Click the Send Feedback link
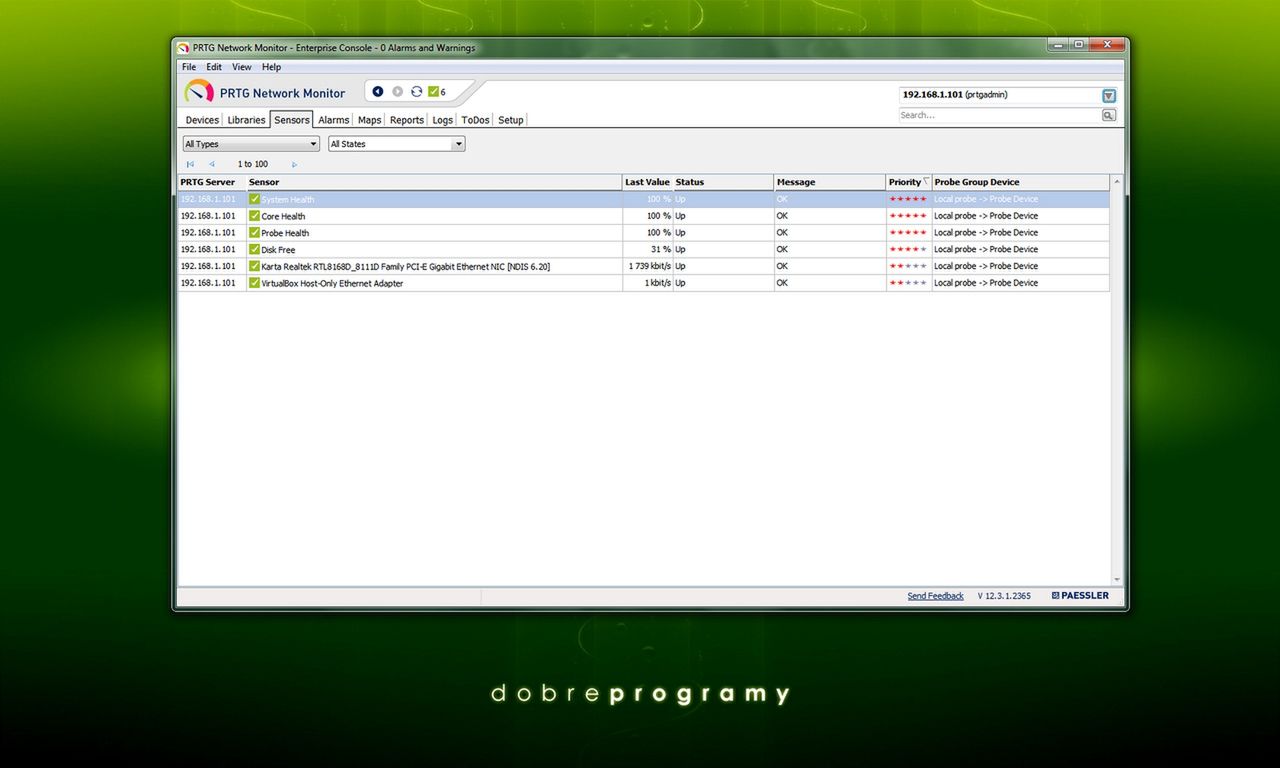 click(936, 596)
